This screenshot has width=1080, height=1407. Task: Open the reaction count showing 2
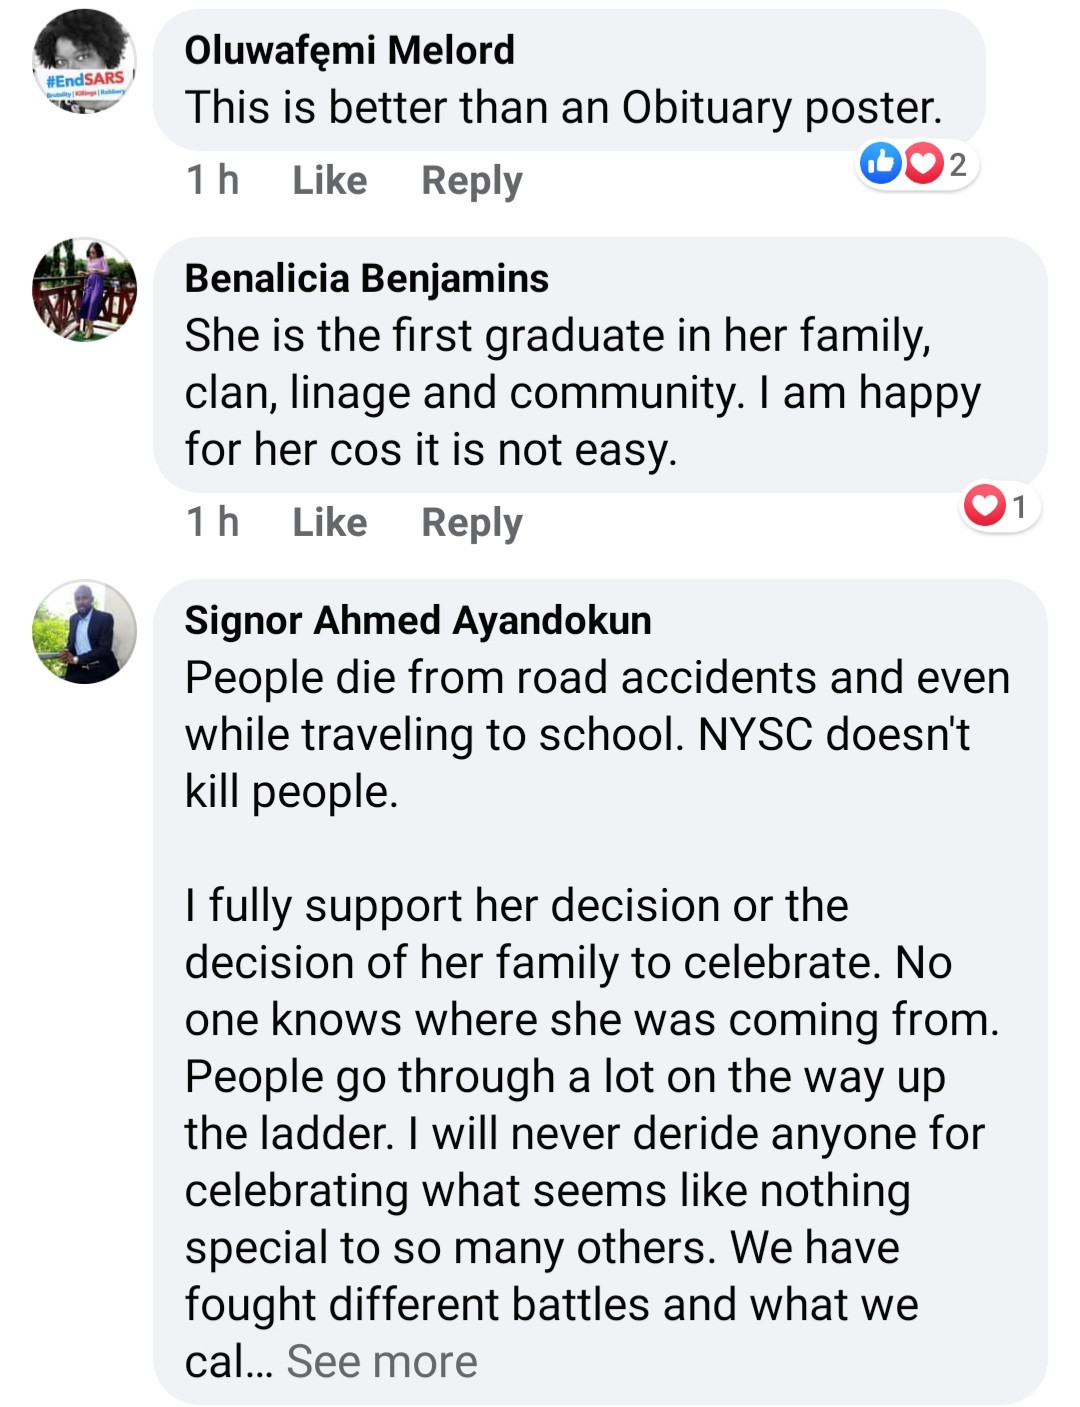pos(958,164)
